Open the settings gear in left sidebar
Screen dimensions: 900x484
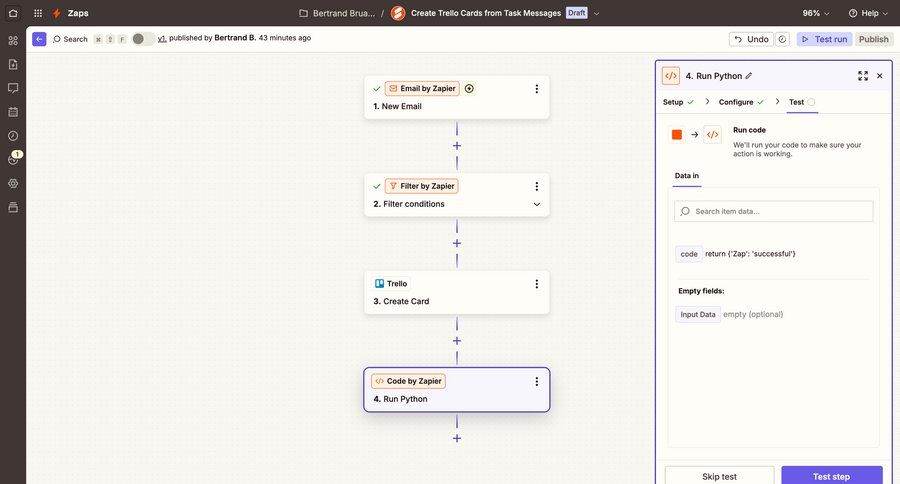coord(13,183)
